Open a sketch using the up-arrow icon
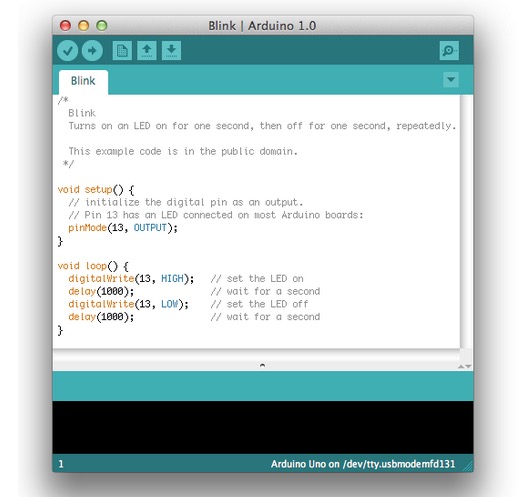 147,51
